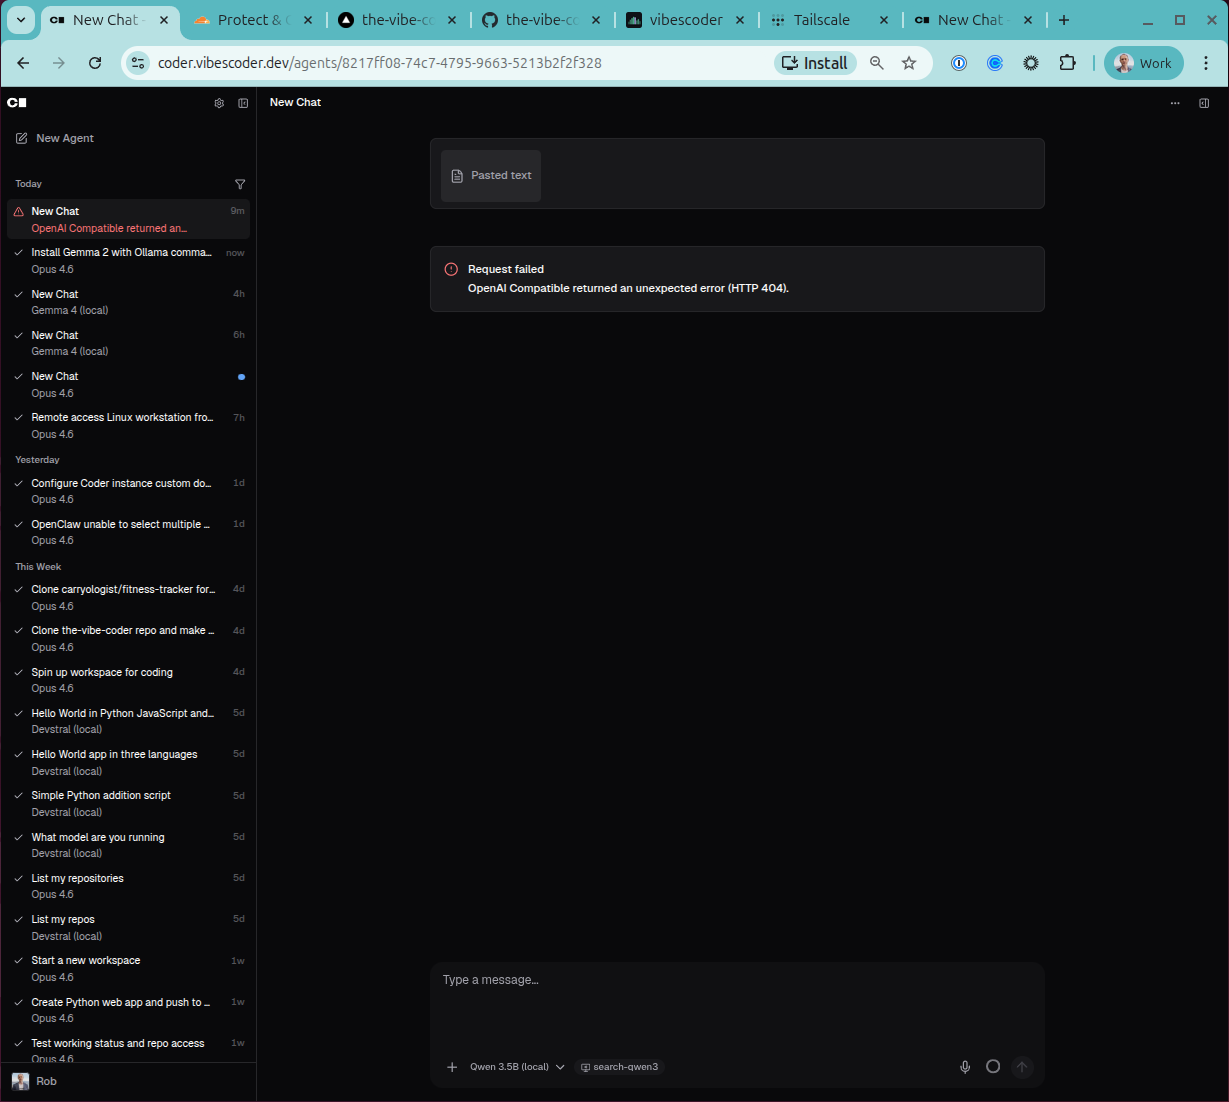
Task: Open the Qwen 3.5B (local) model dropdown
Action: tap(517, 1067)
